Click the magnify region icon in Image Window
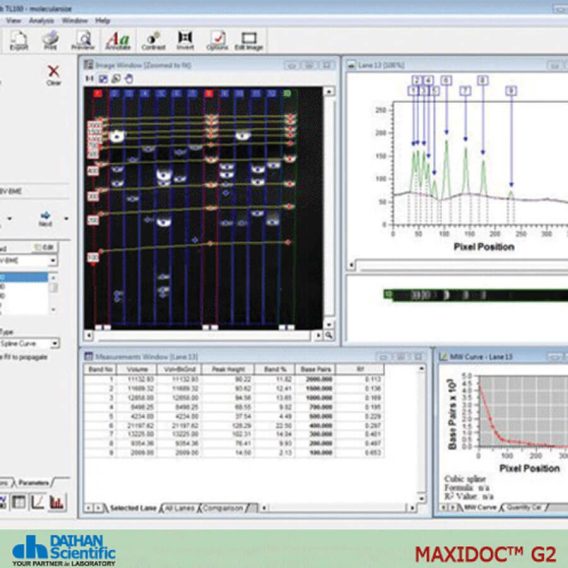This screenshot has width=568, height=568. pos(116,78)
